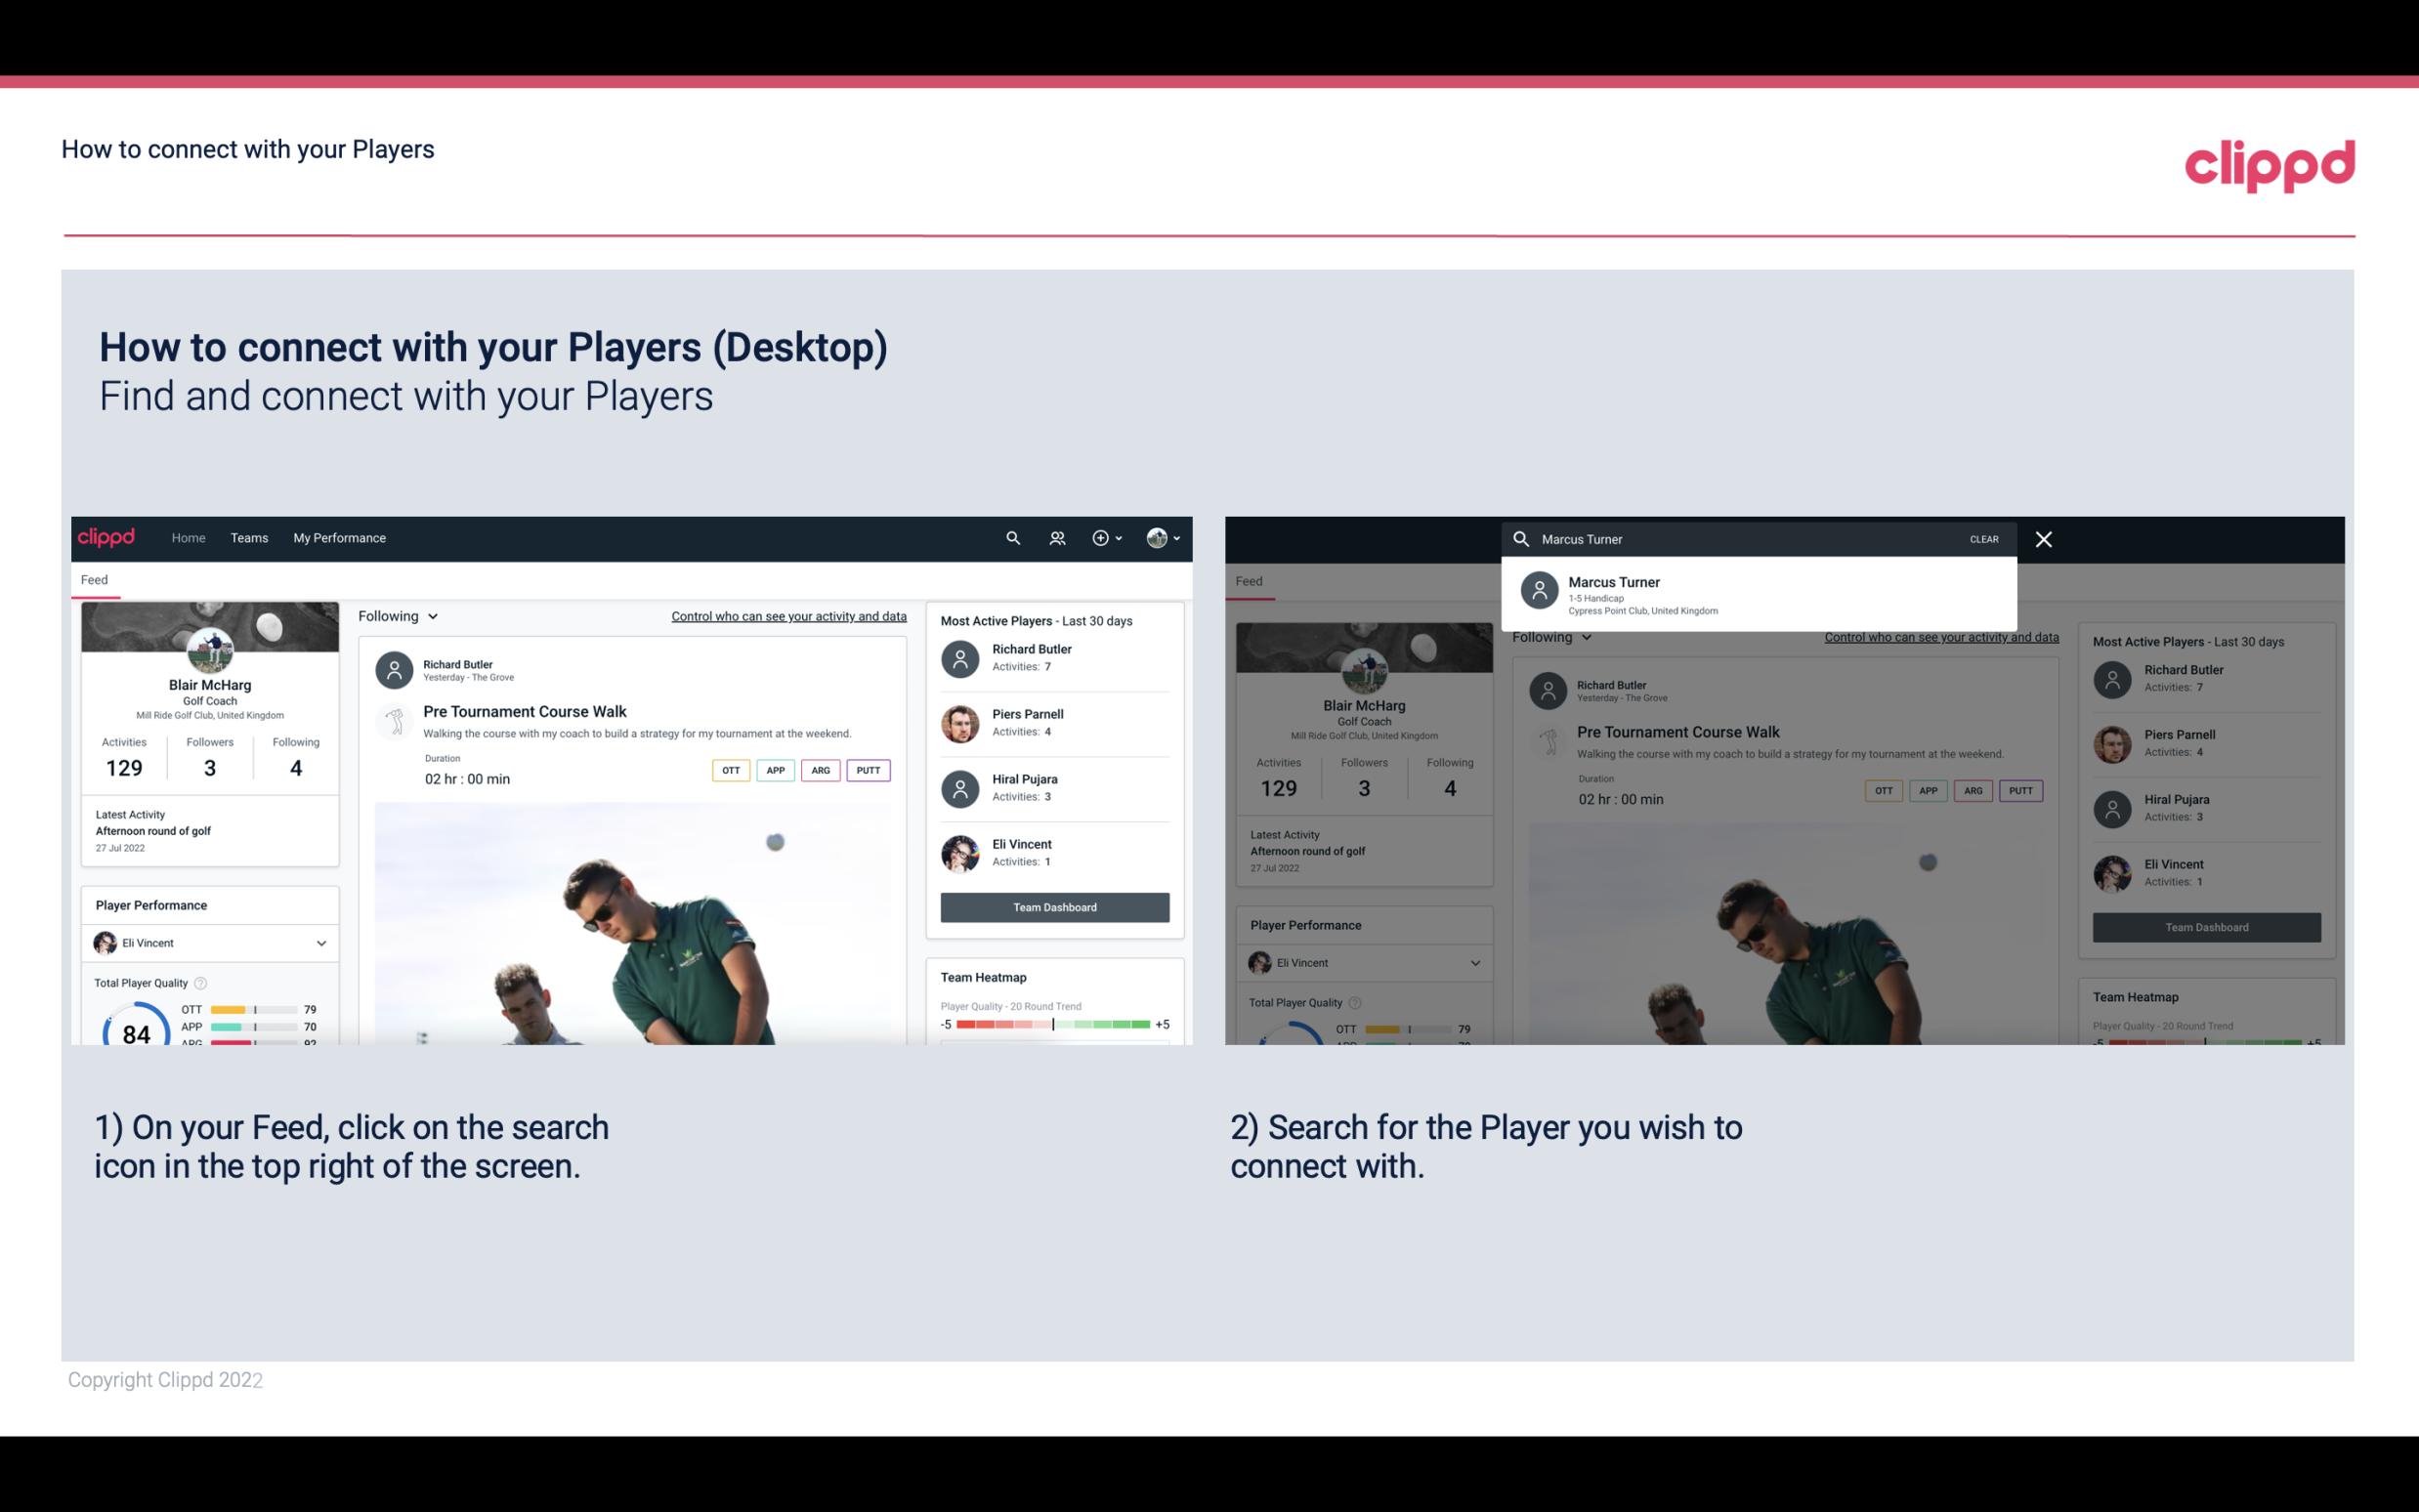Open the My Performance menu tab

(x=338, y=536)
